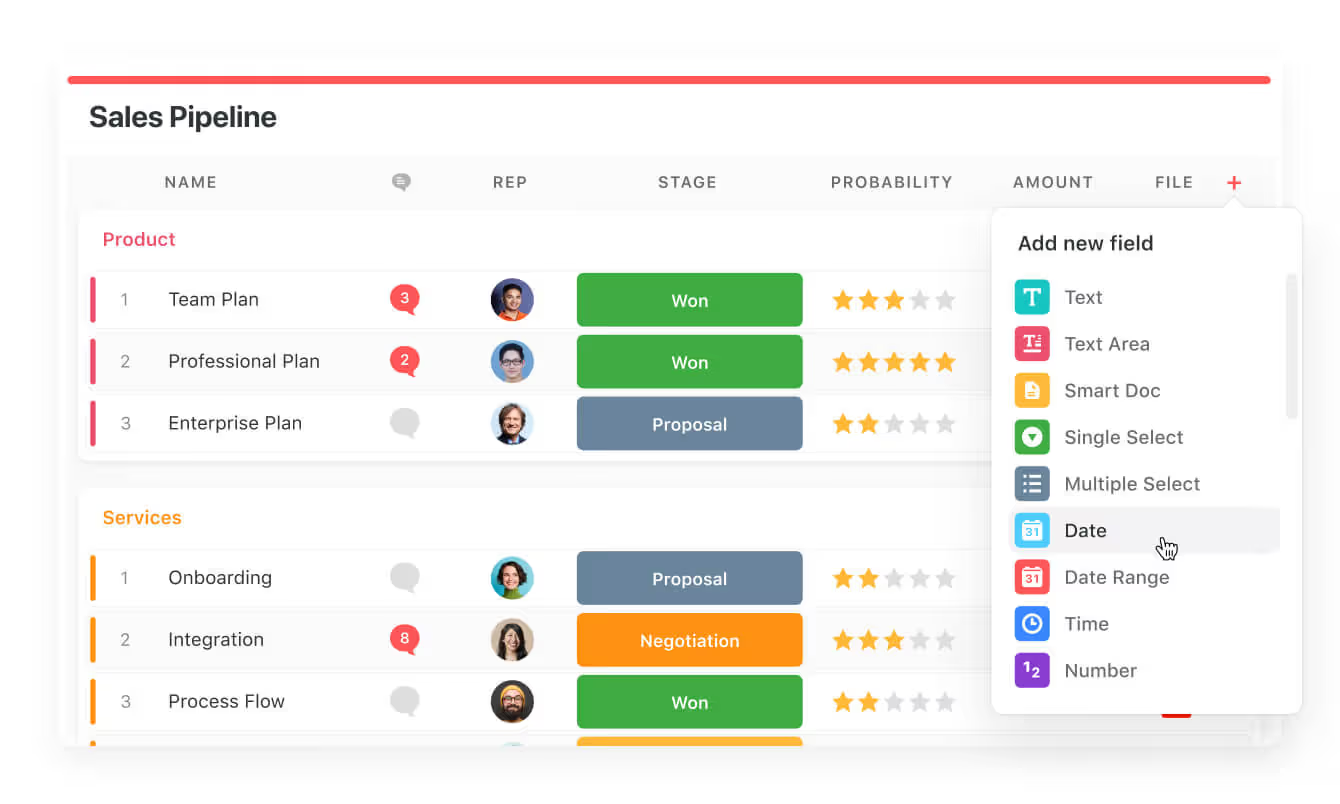
Task: Select the Multiple Select list icon
Action: coord(1032,484)
